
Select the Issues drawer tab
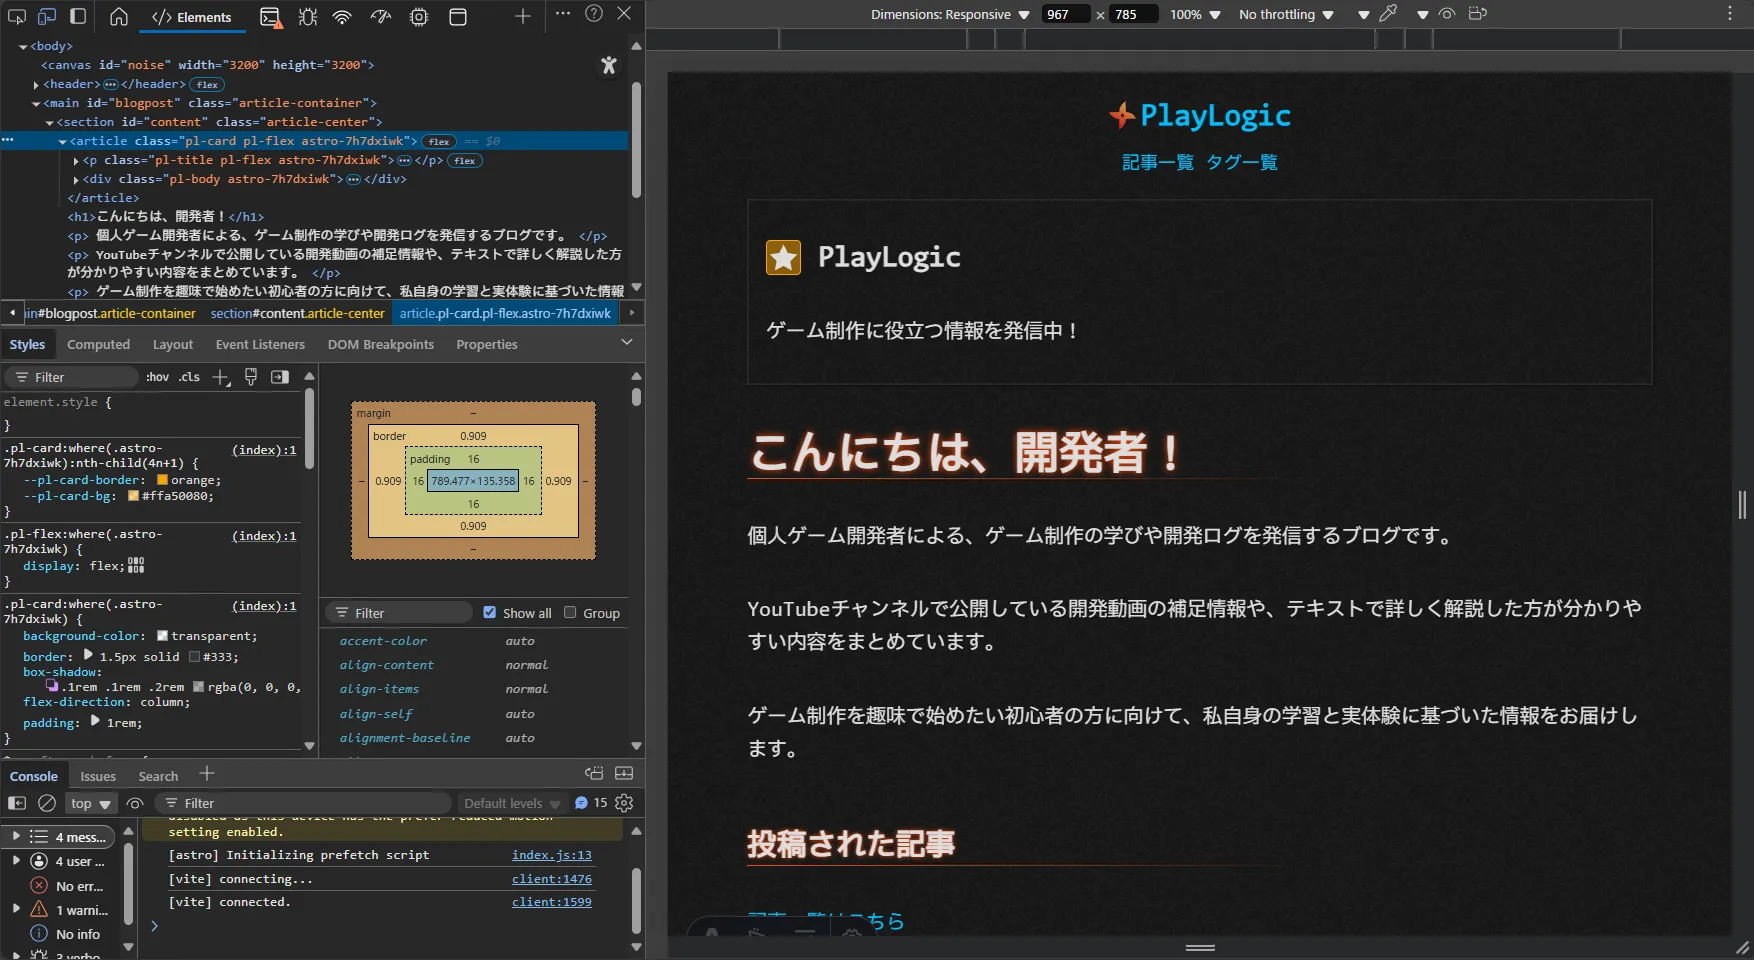(x=98, y=776)
